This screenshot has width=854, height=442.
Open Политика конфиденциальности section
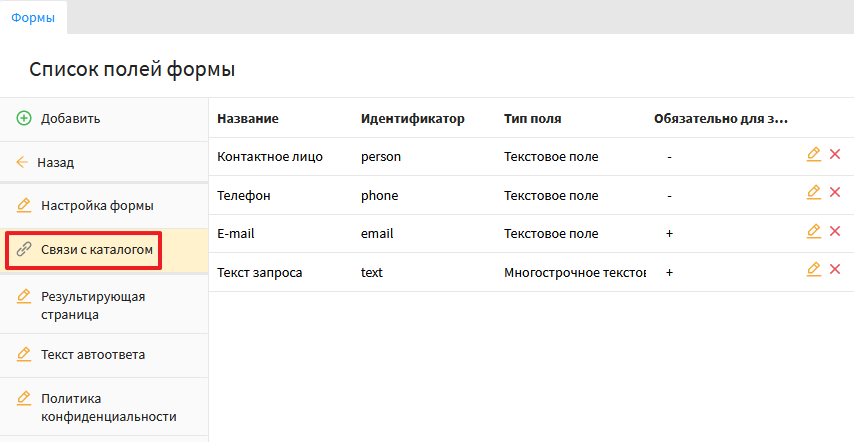[108, 407]
